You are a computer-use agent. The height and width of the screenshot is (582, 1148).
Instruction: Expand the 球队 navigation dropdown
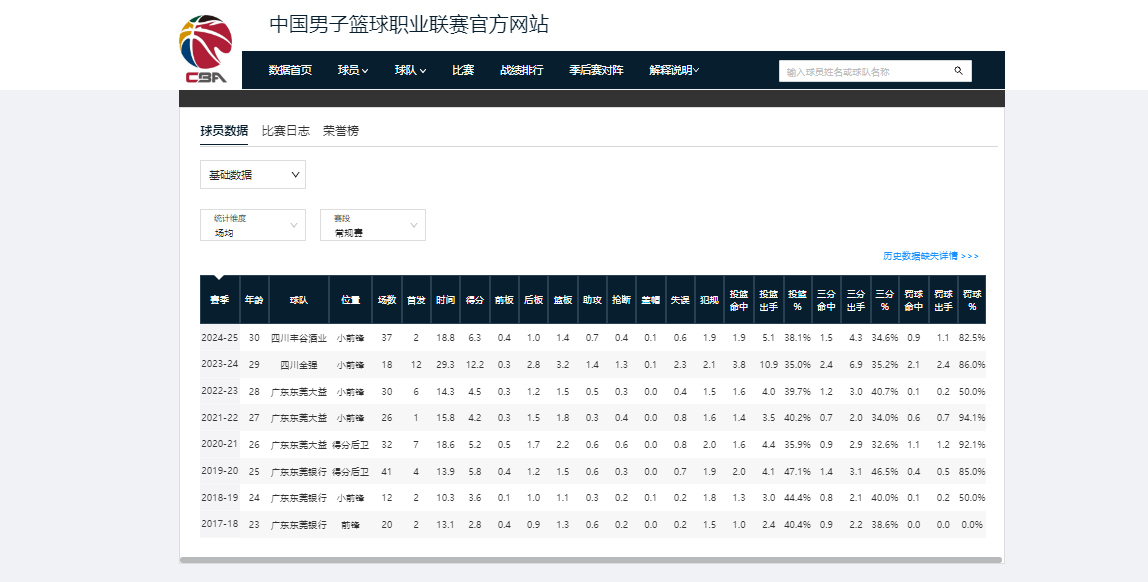(410, 71)
